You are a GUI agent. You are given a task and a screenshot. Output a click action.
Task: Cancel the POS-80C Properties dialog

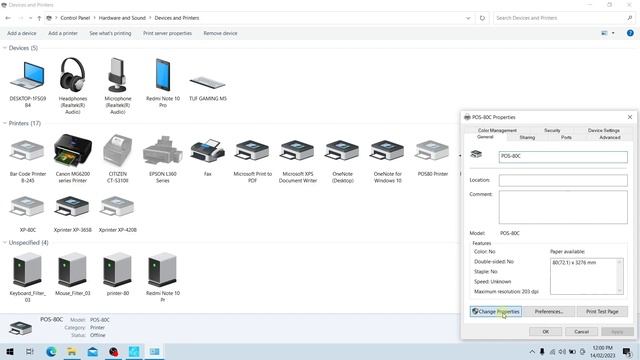tap(581, 331)
